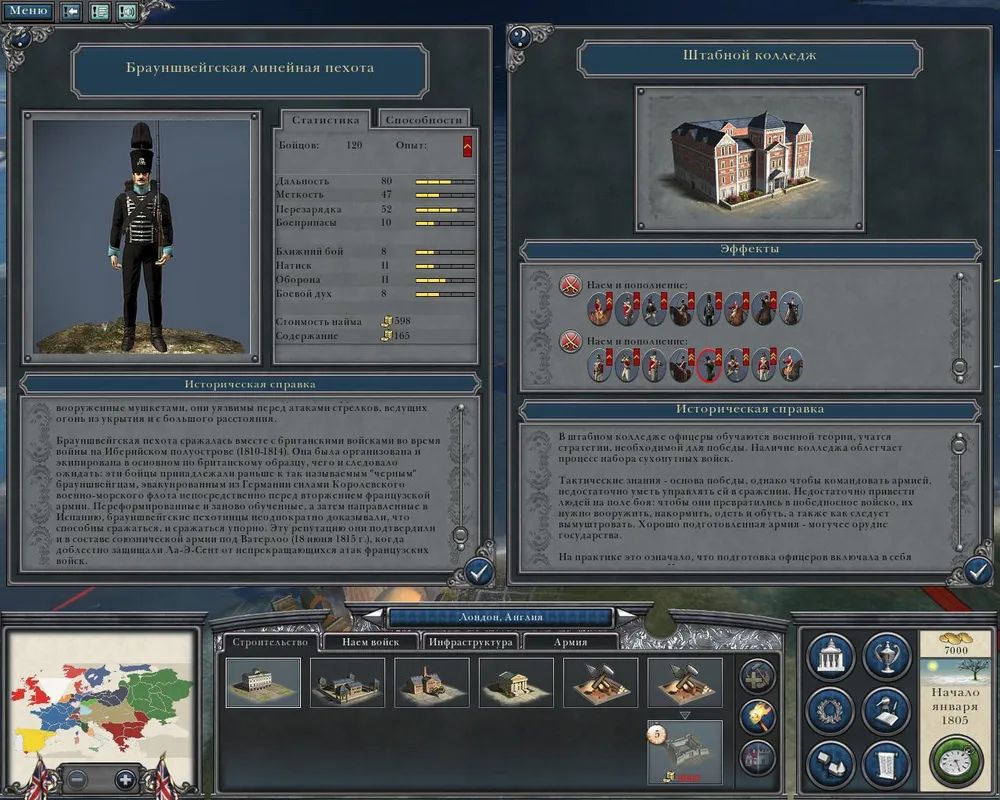Open the Меню button
Screen dimensions: 1000x800
click(x=28, y=11)
